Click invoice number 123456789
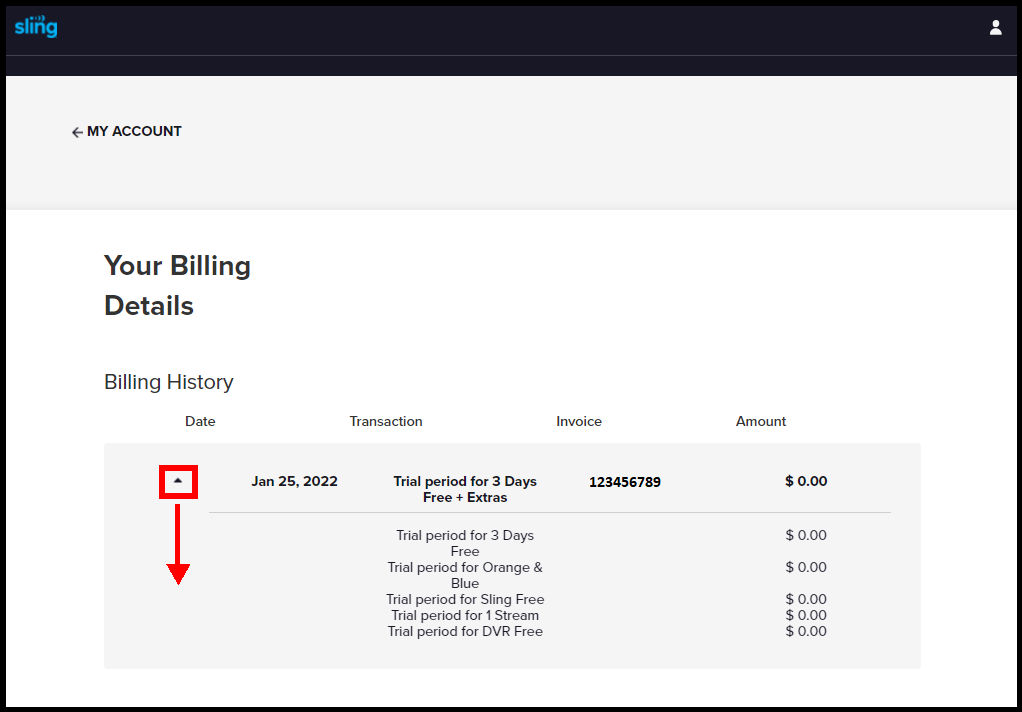 click(625, 482)
